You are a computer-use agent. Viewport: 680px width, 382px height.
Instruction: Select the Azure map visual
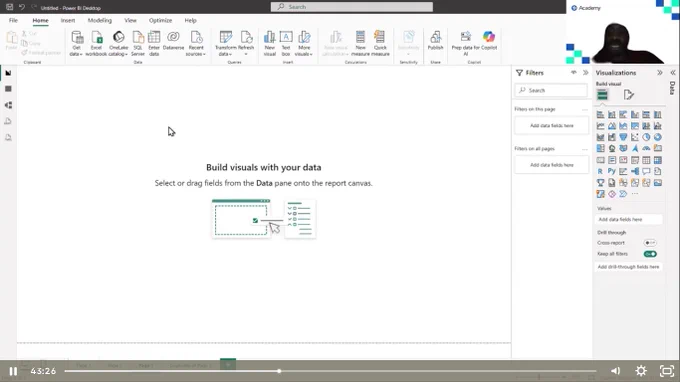[635, 148]
